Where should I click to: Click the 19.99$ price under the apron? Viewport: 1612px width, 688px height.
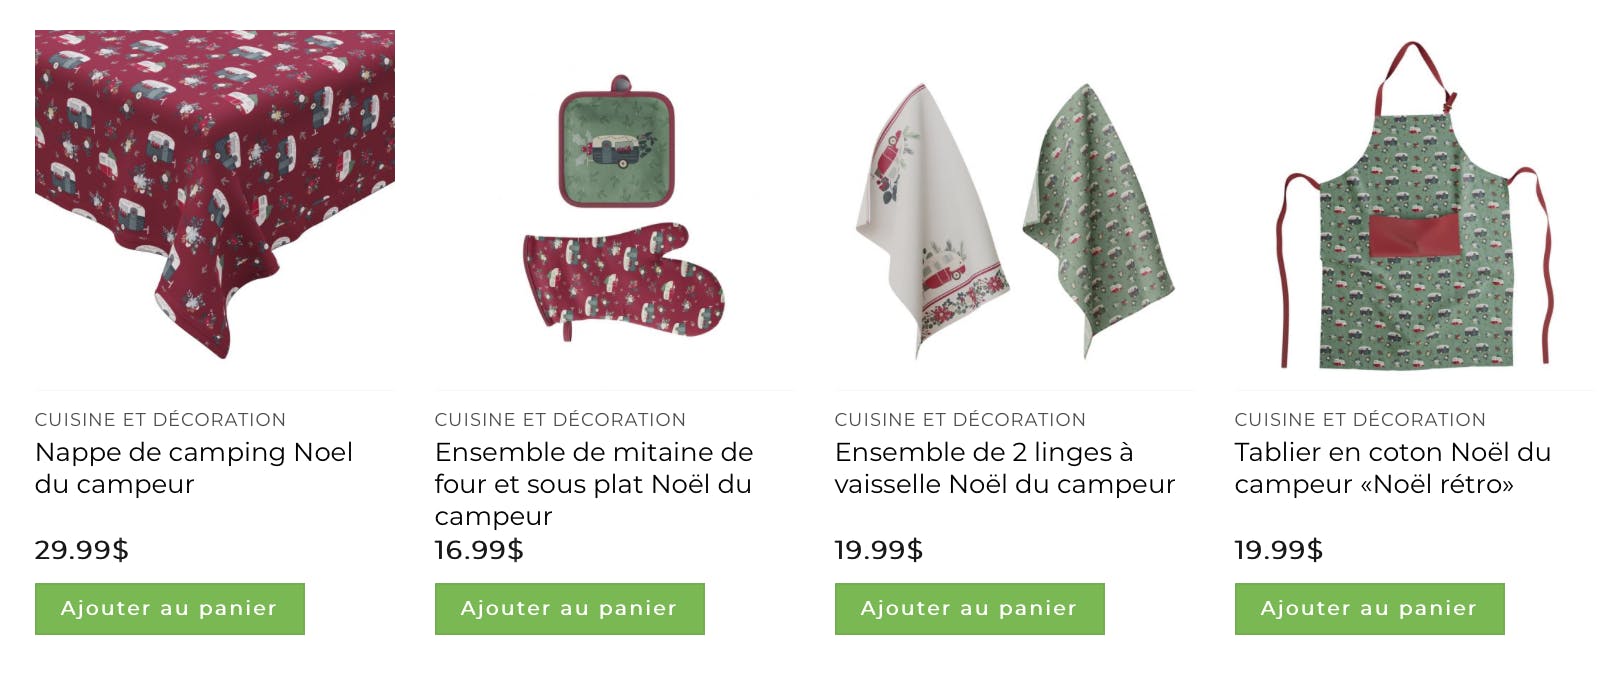click(x=1279, y=550)
